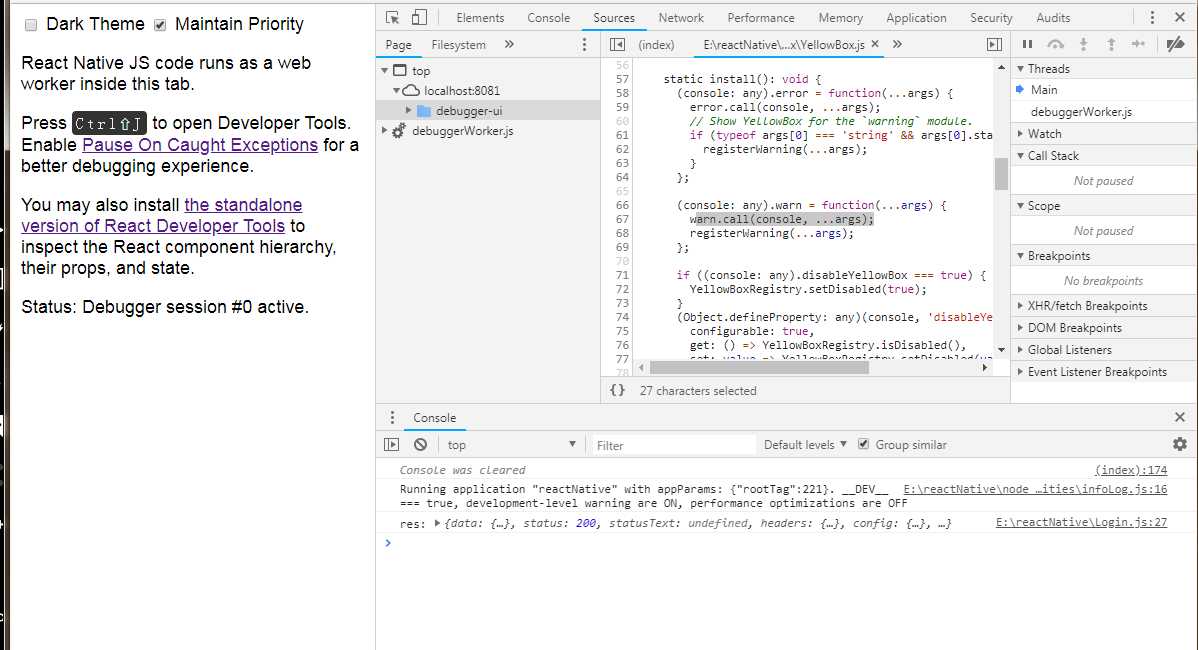Click the debuggerWorker.js gear icon
The height and width of the screenshot is (650, 1198).
click(399, 131)
